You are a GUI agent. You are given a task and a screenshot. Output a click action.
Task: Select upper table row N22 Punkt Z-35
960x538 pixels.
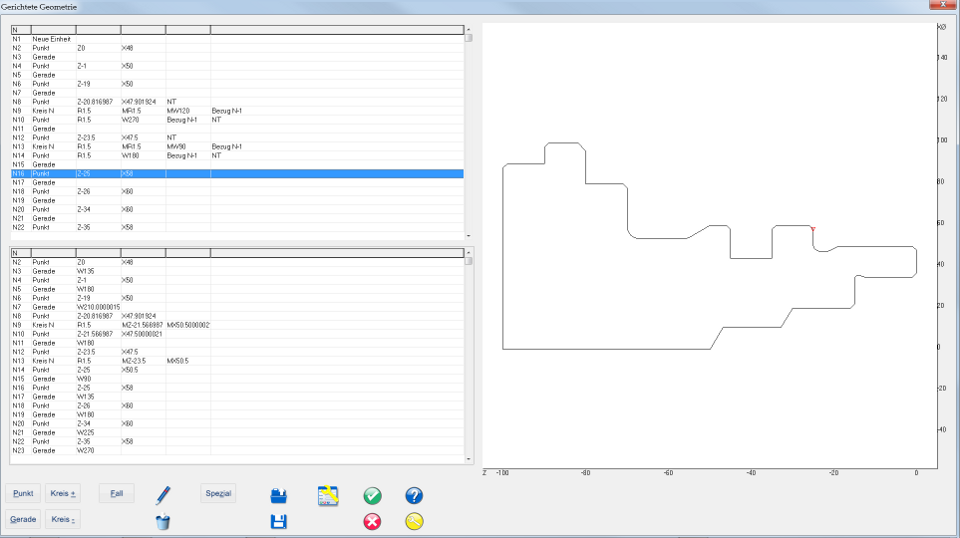pyautogui.click(x=238, y=227)
